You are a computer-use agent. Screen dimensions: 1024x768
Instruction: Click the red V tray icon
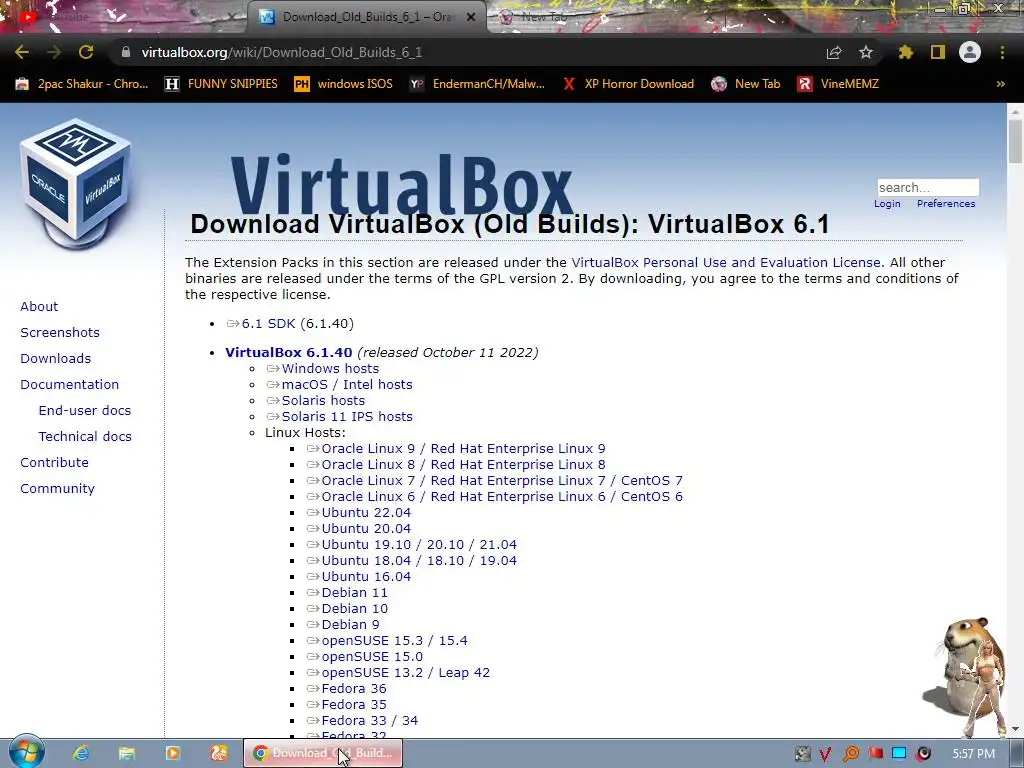click(825, 754)
